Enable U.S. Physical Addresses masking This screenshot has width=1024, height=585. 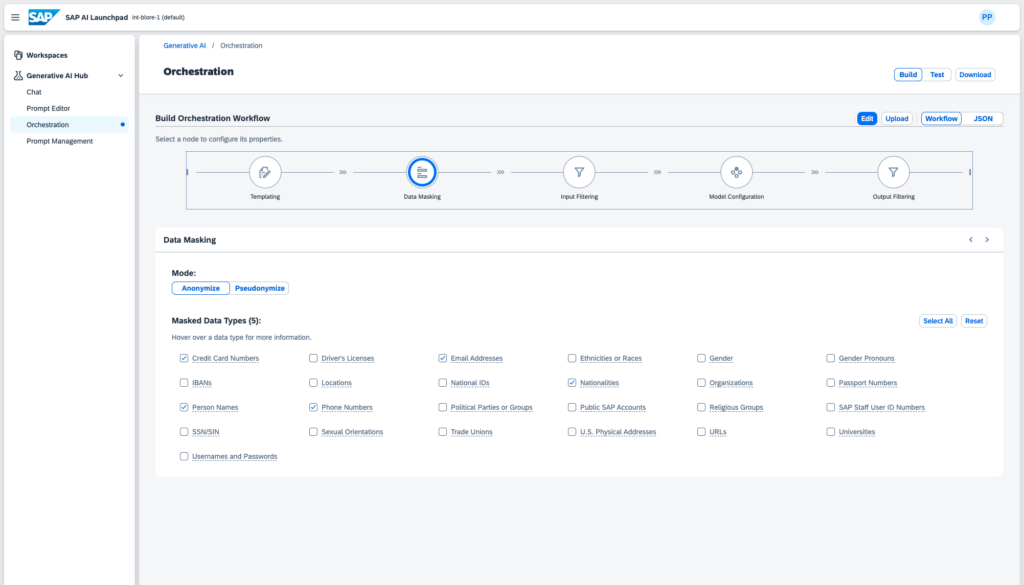click(572, 432)
